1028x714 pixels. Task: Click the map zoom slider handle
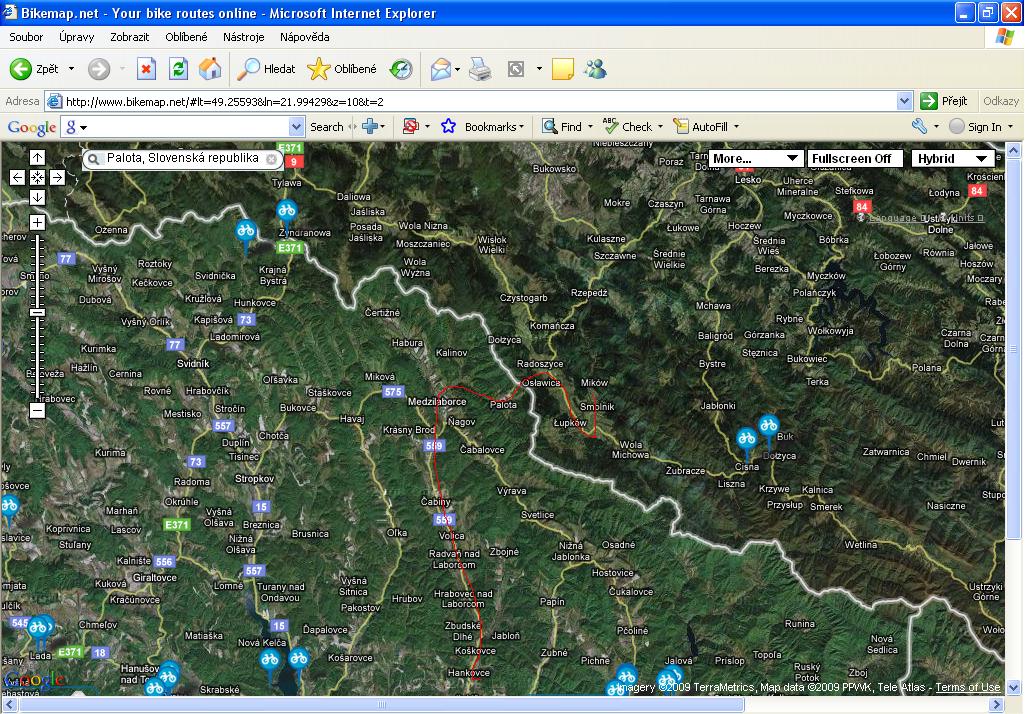[37, 312]
